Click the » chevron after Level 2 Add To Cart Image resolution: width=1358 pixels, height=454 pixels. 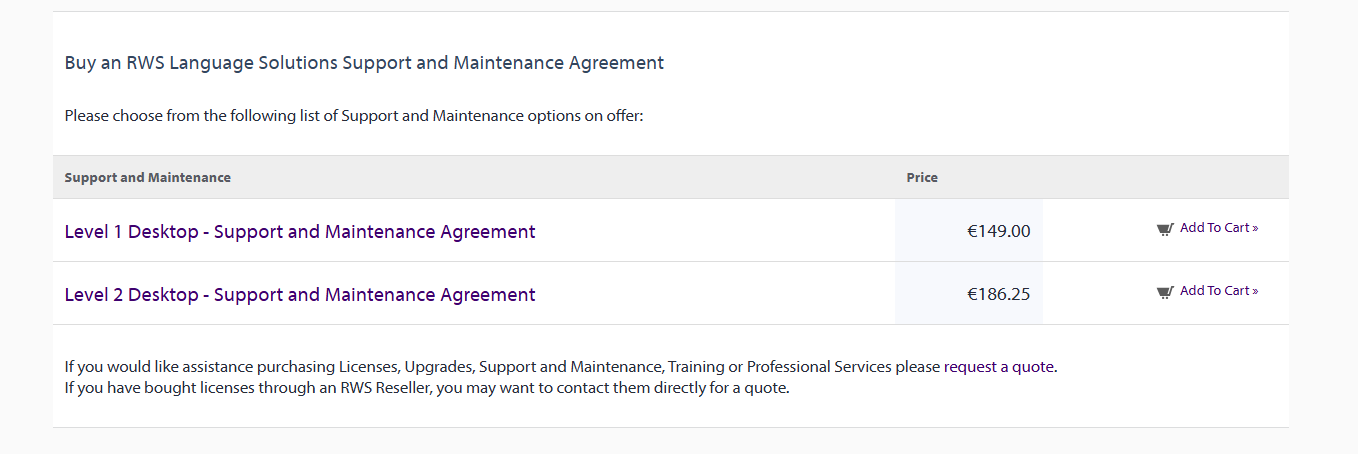click(1255, 291)
